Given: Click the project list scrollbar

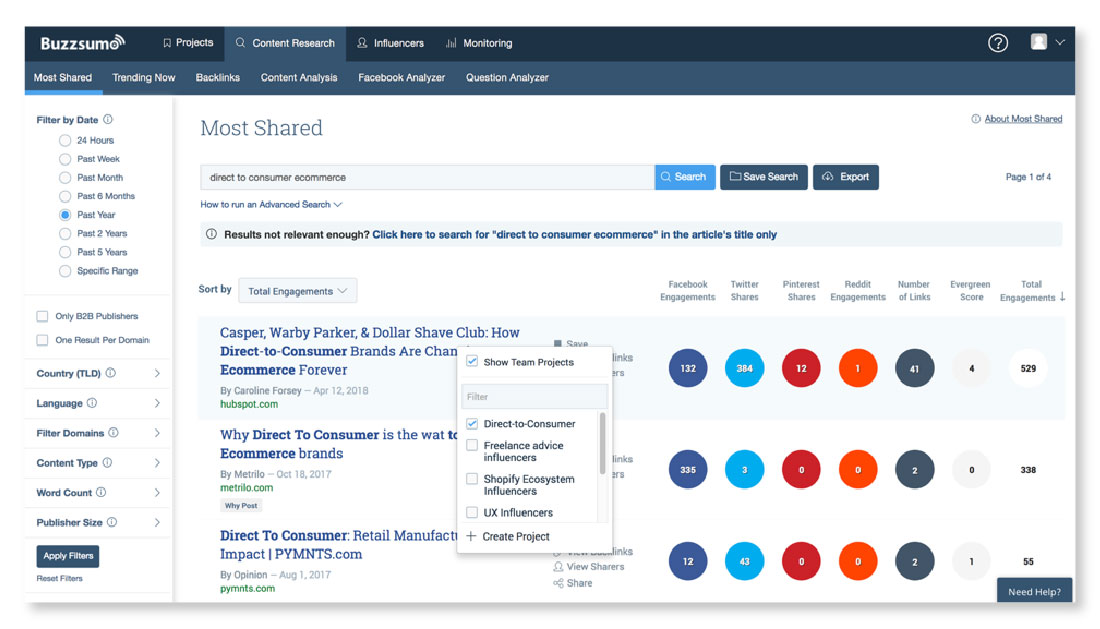Looking at the screenshot, I should point(602,443).
